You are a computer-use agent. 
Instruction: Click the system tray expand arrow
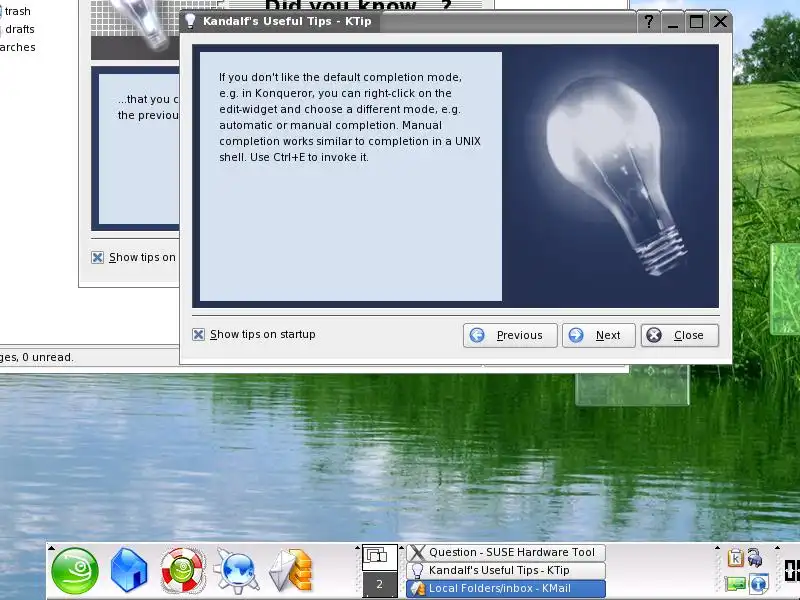[x=717, y=548]
